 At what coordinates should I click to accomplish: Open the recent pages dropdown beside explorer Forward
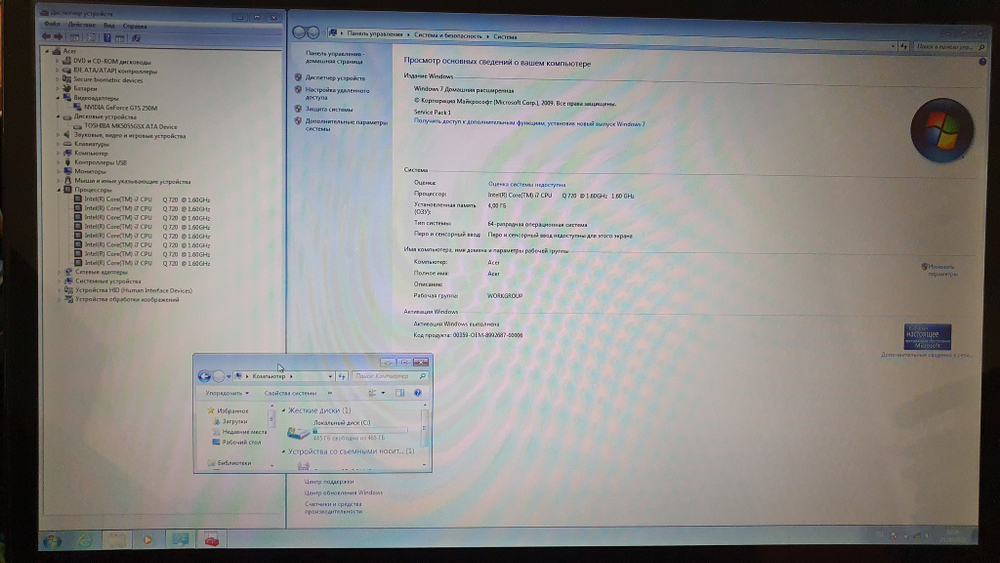[x=228, y=377]
